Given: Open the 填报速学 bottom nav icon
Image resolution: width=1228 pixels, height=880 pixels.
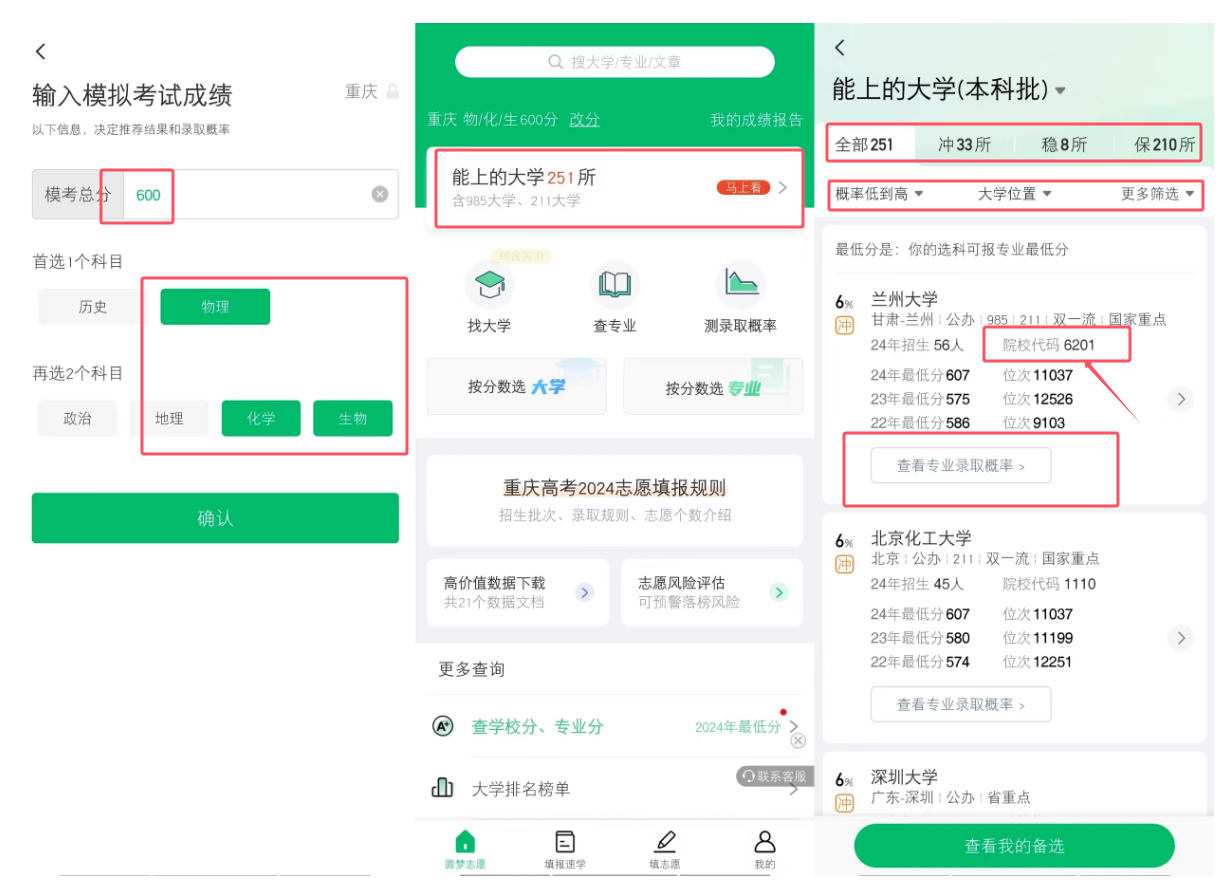Looking at the screenshot, I should tap(565, 842).
